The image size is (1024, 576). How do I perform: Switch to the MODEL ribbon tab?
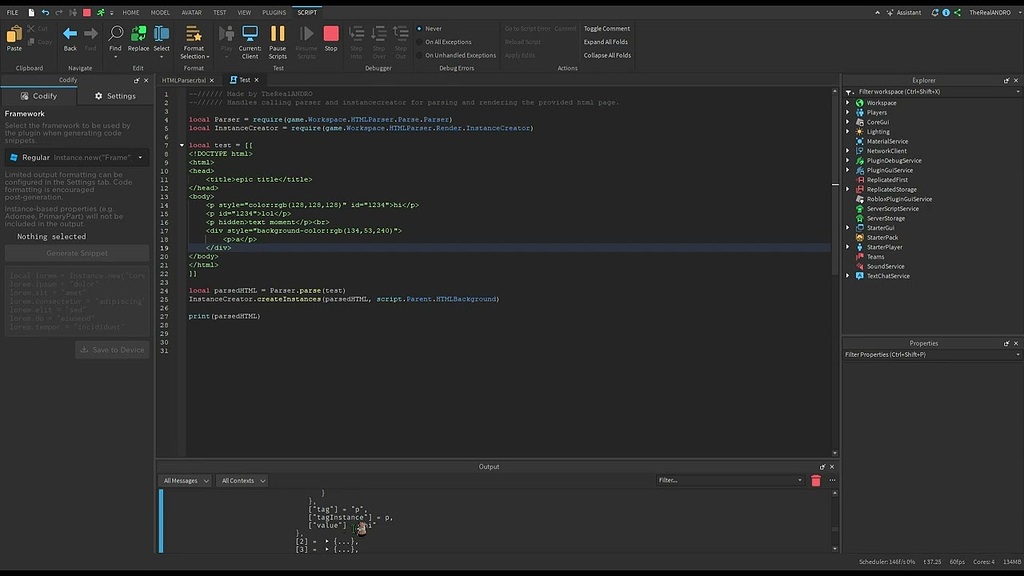point(160,12)
